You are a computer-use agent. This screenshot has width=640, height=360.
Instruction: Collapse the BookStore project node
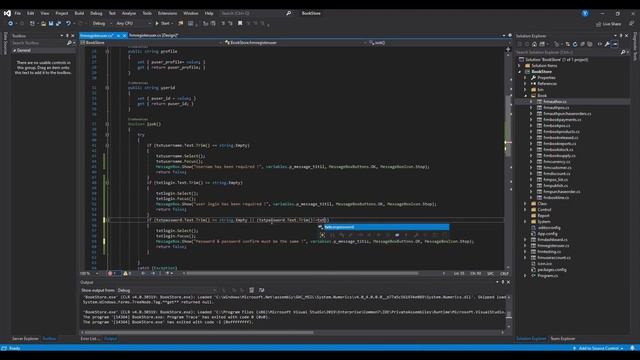click(520, 71)
